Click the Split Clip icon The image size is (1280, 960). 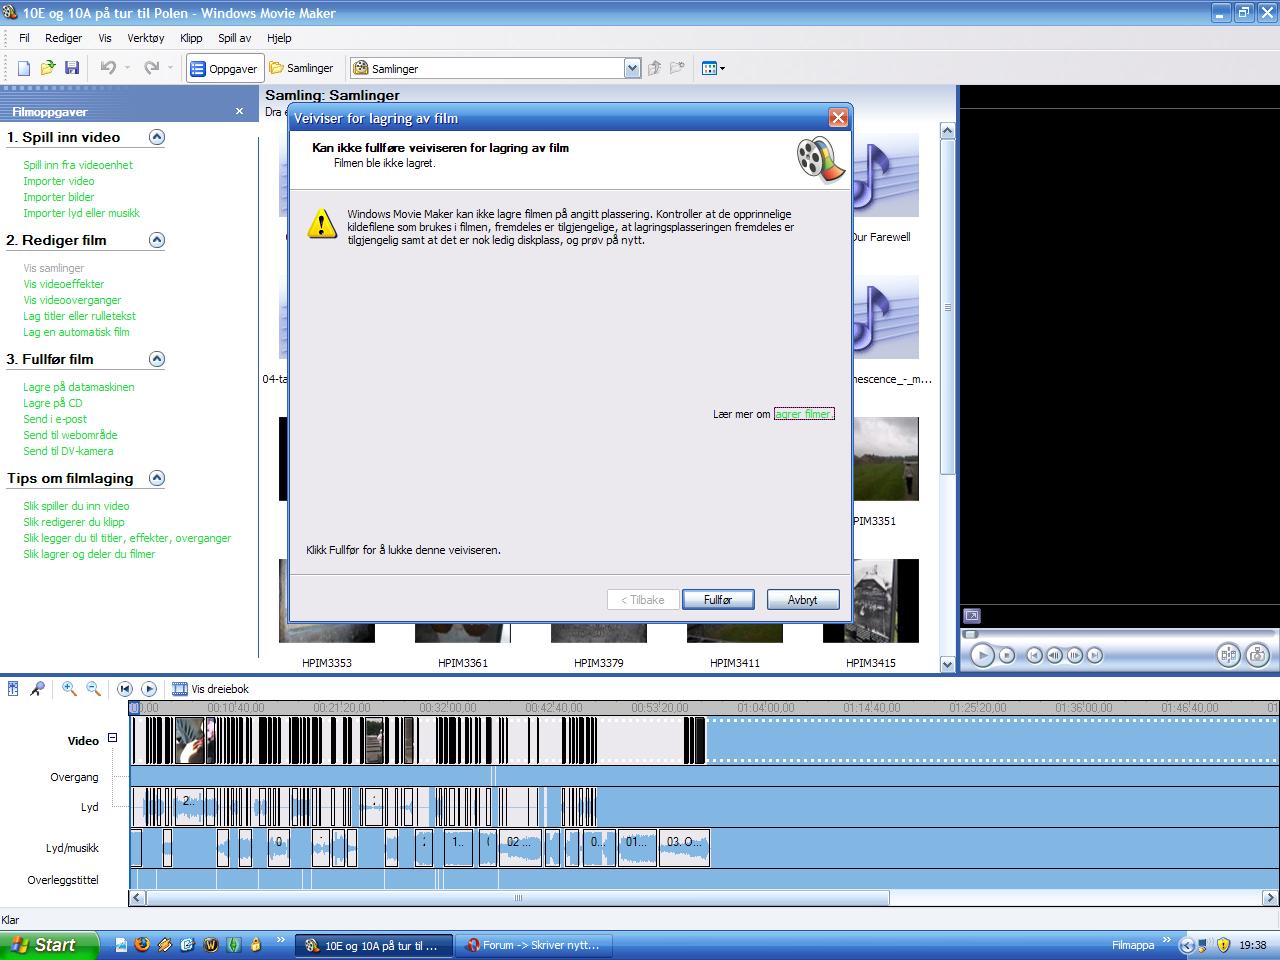pos(1229,655)
